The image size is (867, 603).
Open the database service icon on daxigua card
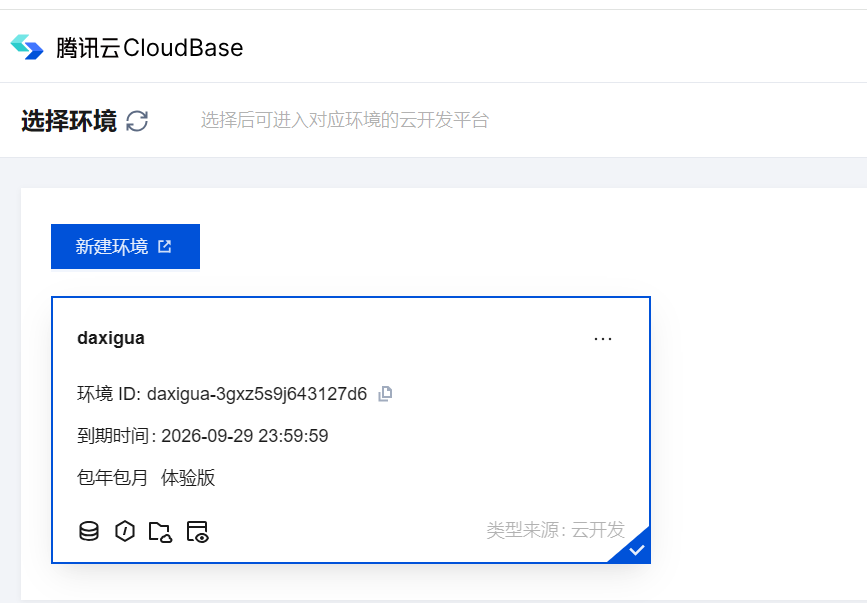pos(89,531)
